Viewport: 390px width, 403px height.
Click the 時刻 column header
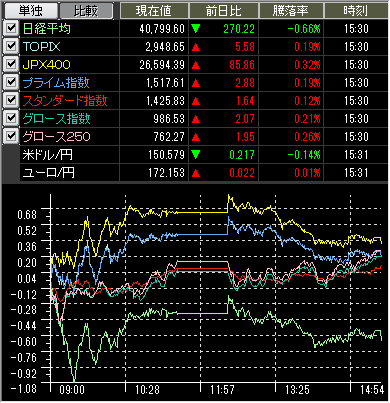click(x=356, y=11)
